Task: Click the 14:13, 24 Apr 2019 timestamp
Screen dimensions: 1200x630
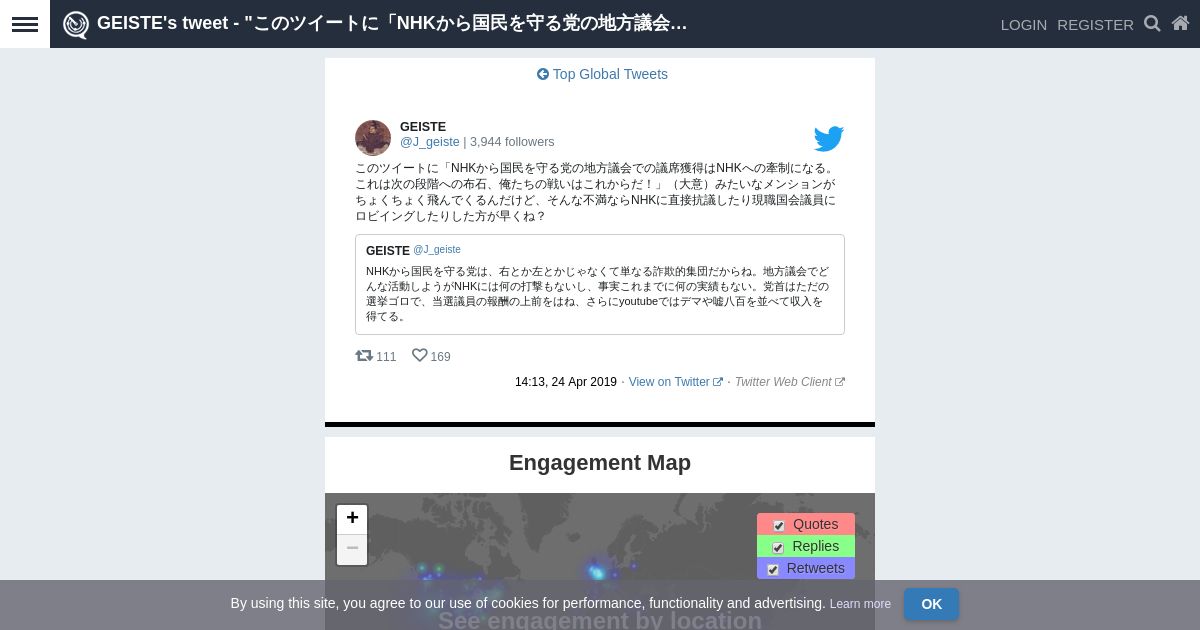Action: coord(566,382)
